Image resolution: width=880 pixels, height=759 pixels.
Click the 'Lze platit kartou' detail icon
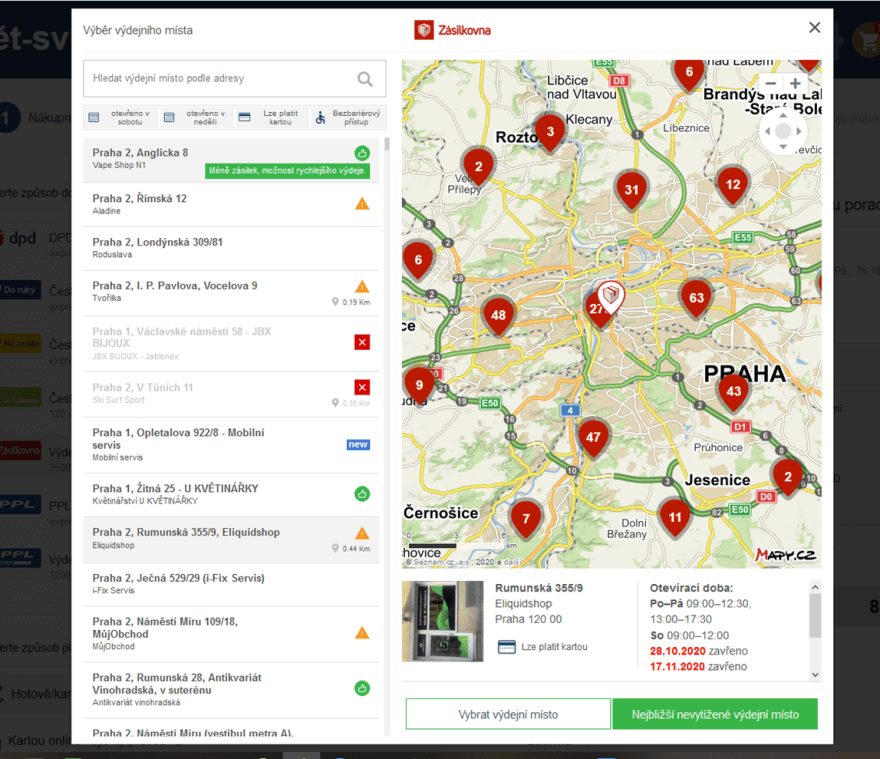pyautogui.click(x=506, y=647)
